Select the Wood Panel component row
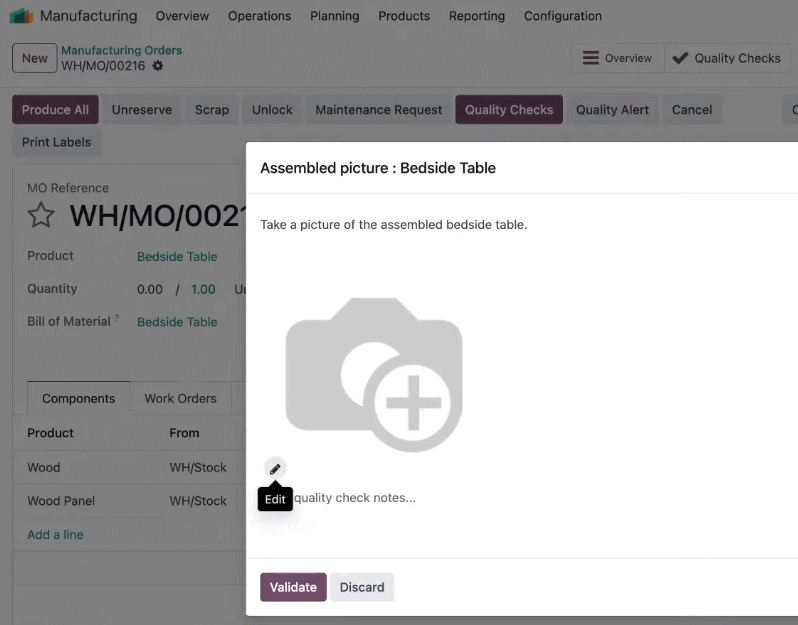The image size is (798, 625). (129, 501)
